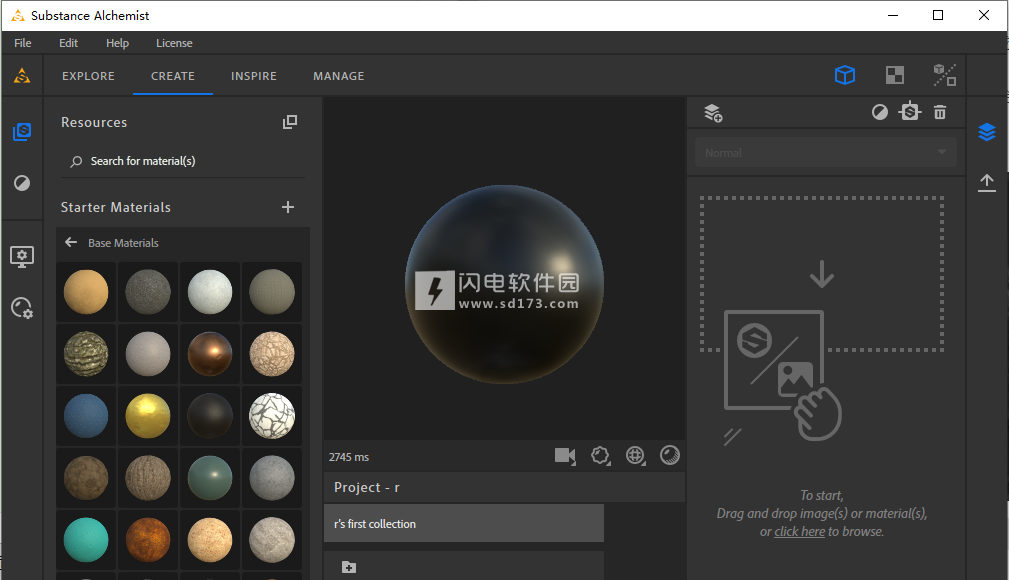Image resolution: width=1009 pixels, height=580 pixels.
Task: Focus the Search for material(s) field
Action: (183, 161)
